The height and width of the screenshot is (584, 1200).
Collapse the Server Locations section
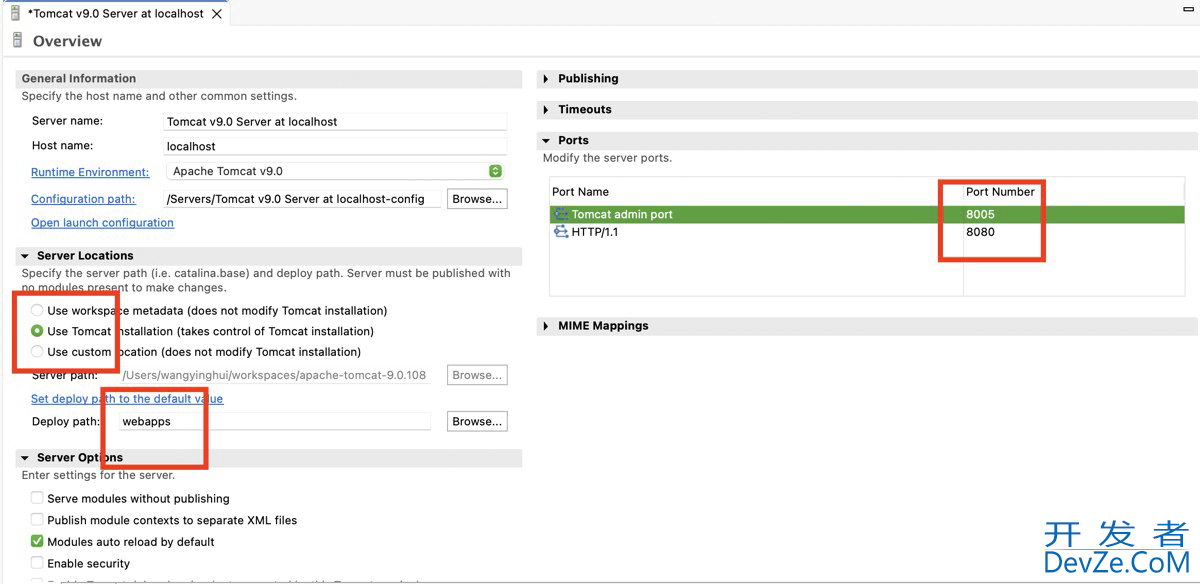pos(25,256)
